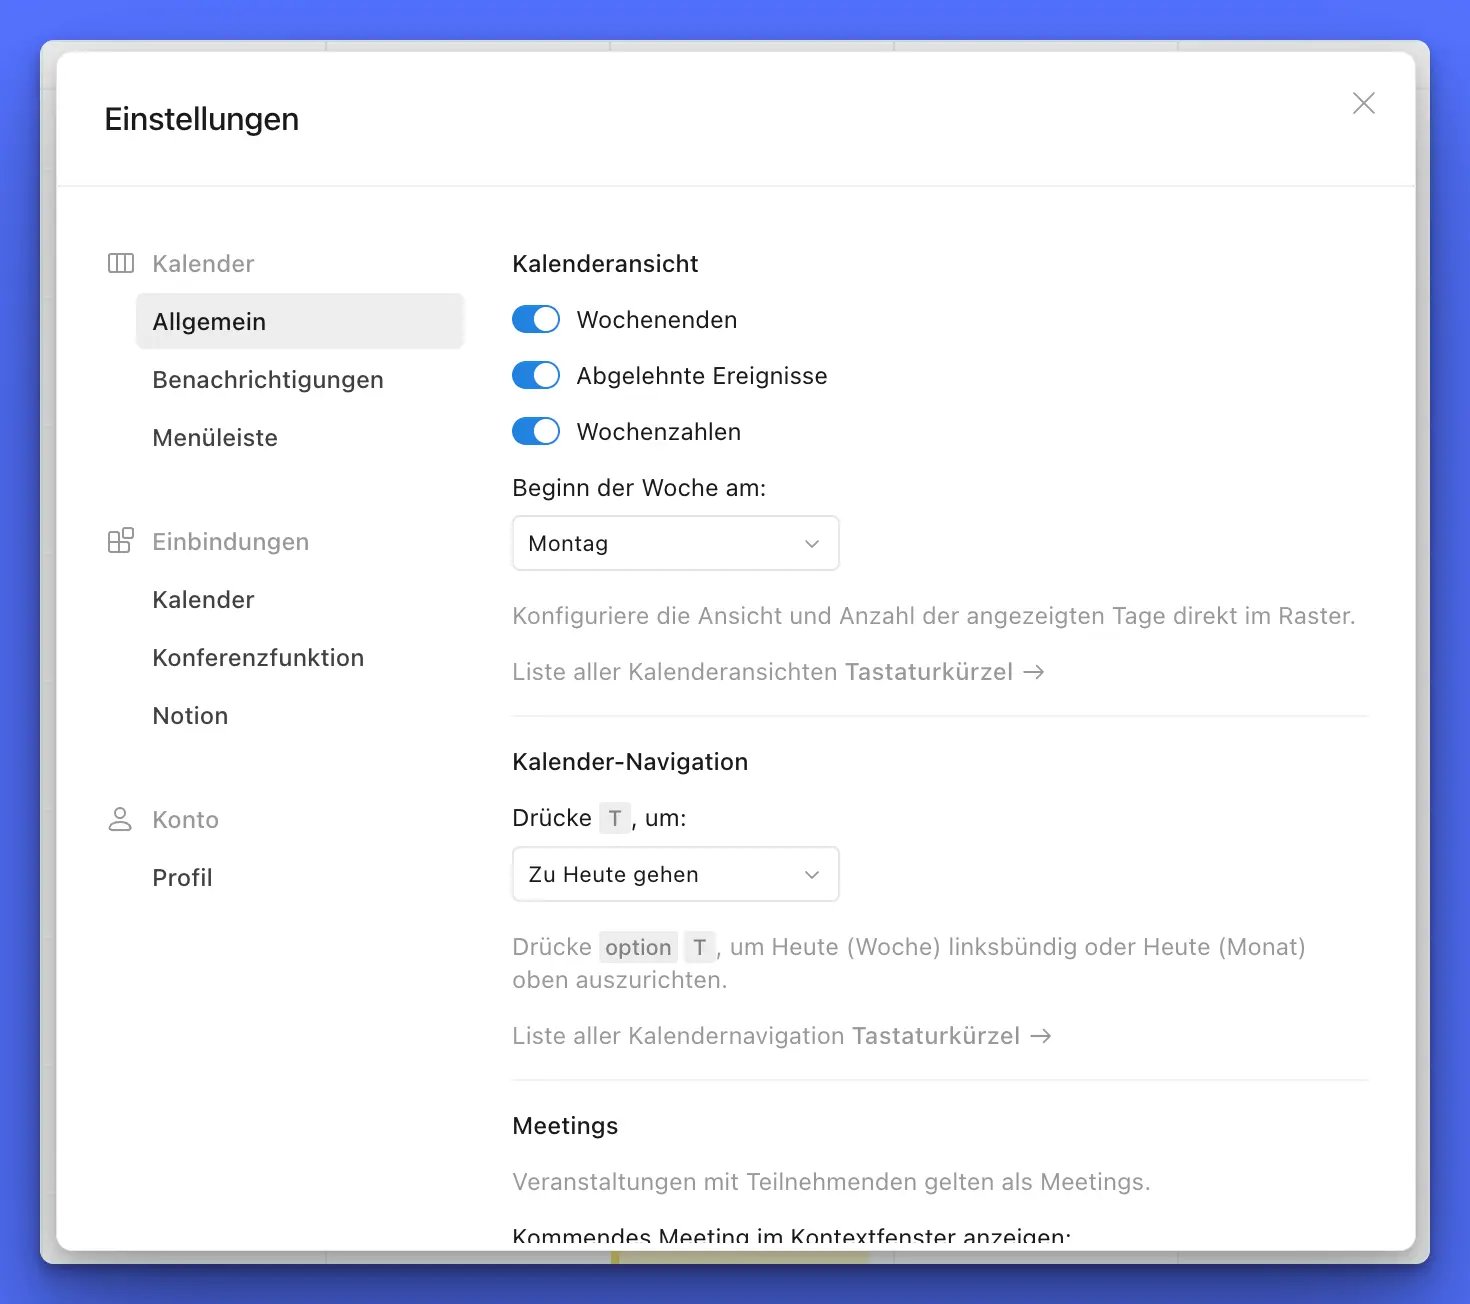Open the Konferenzfunktion integration settings
The width and height of the screenshot is (1470, 1304).
tap(258, 657)
